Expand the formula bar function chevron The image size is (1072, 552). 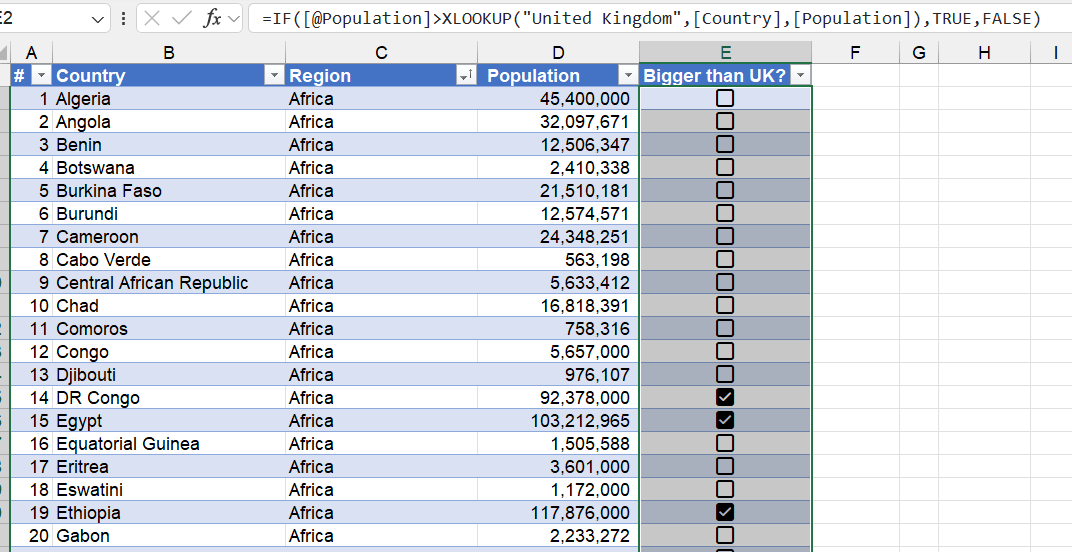pyautogui.click(x=234, y=19)
